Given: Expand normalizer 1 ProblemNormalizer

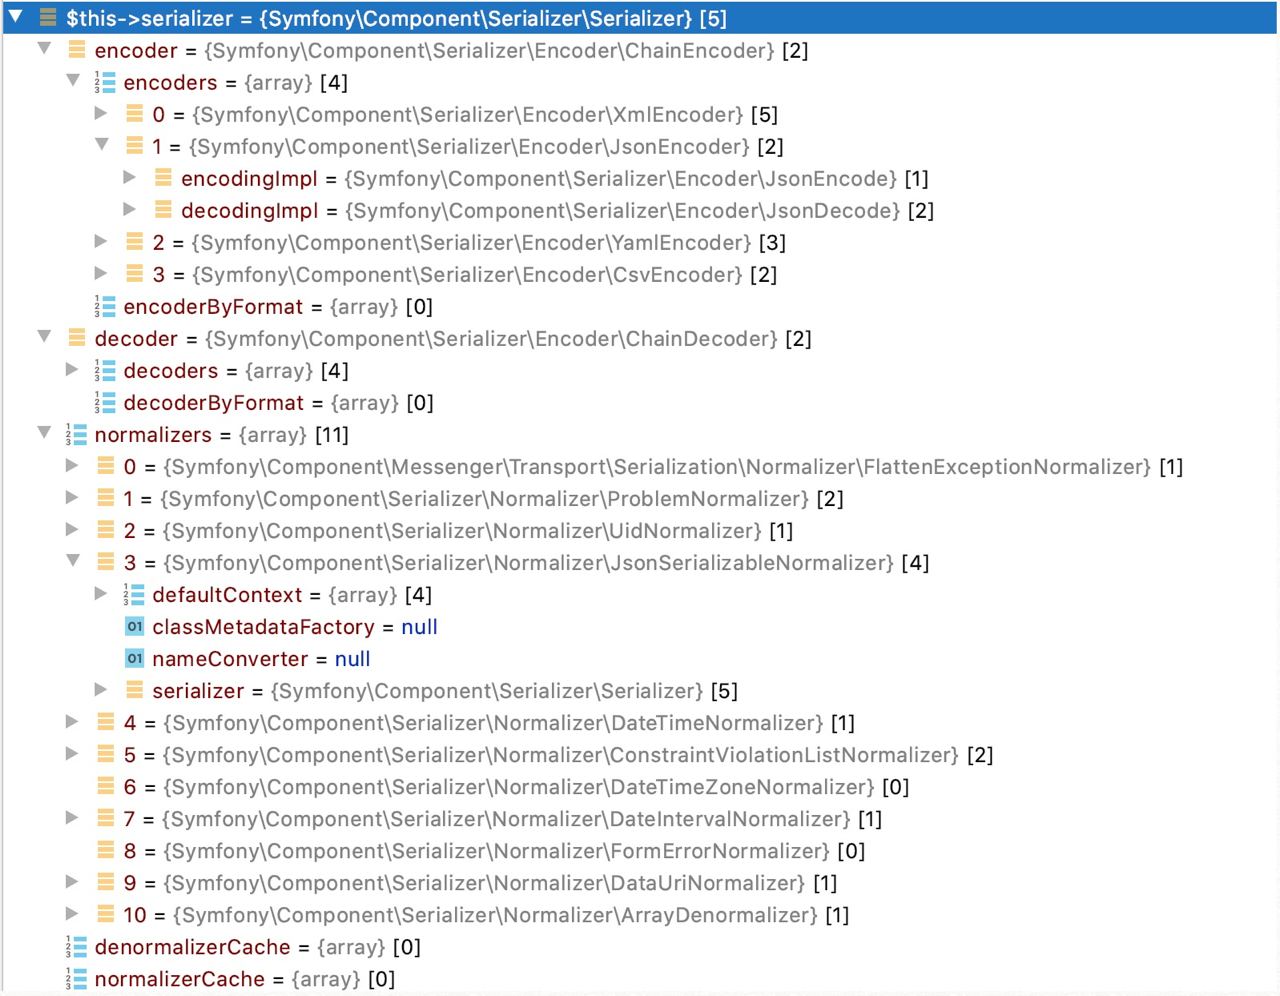Looking at the screenshot, I should coord(72,497).
